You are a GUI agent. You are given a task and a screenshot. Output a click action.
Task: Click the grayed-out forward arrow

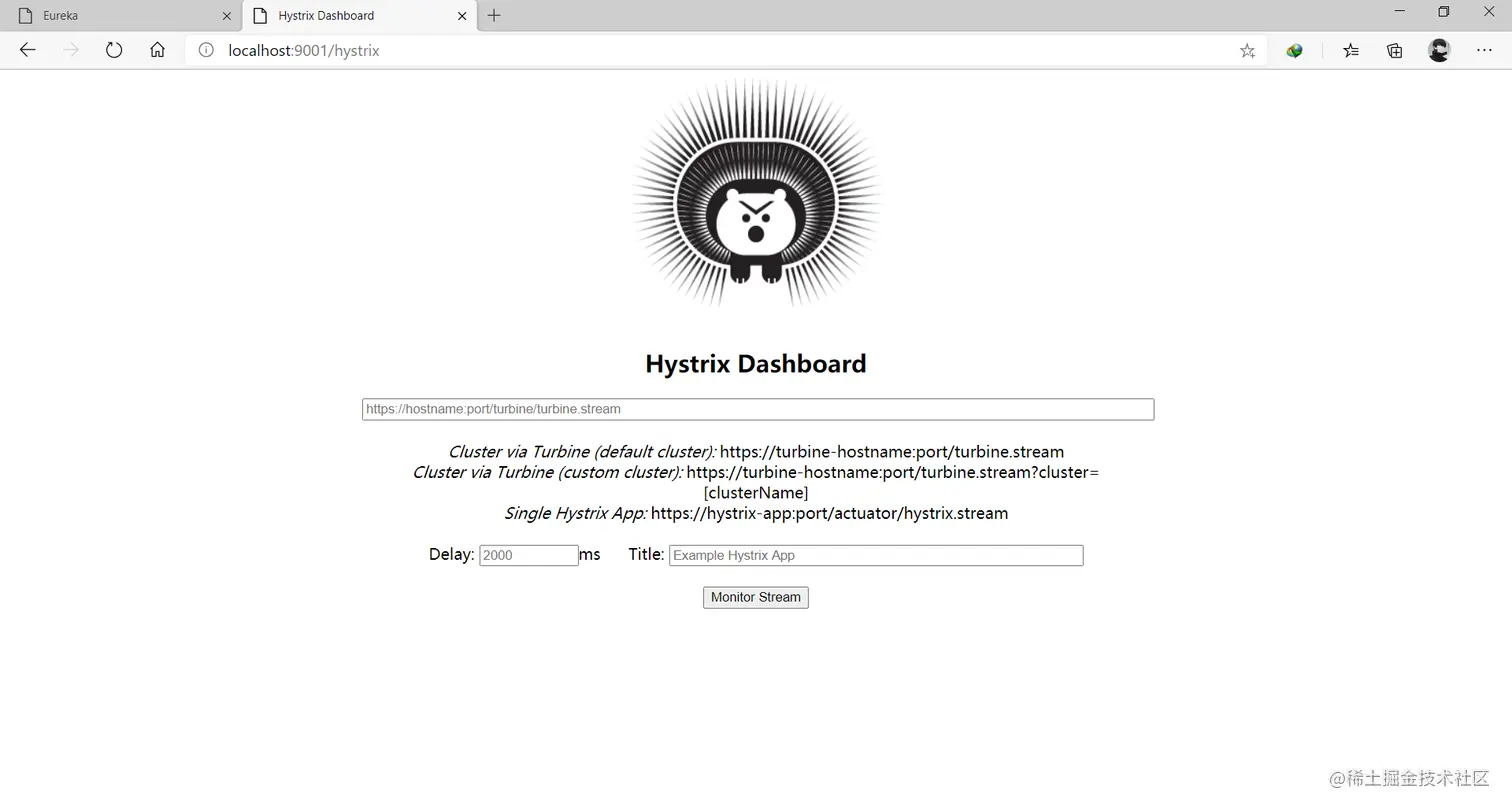click(71, 50)
